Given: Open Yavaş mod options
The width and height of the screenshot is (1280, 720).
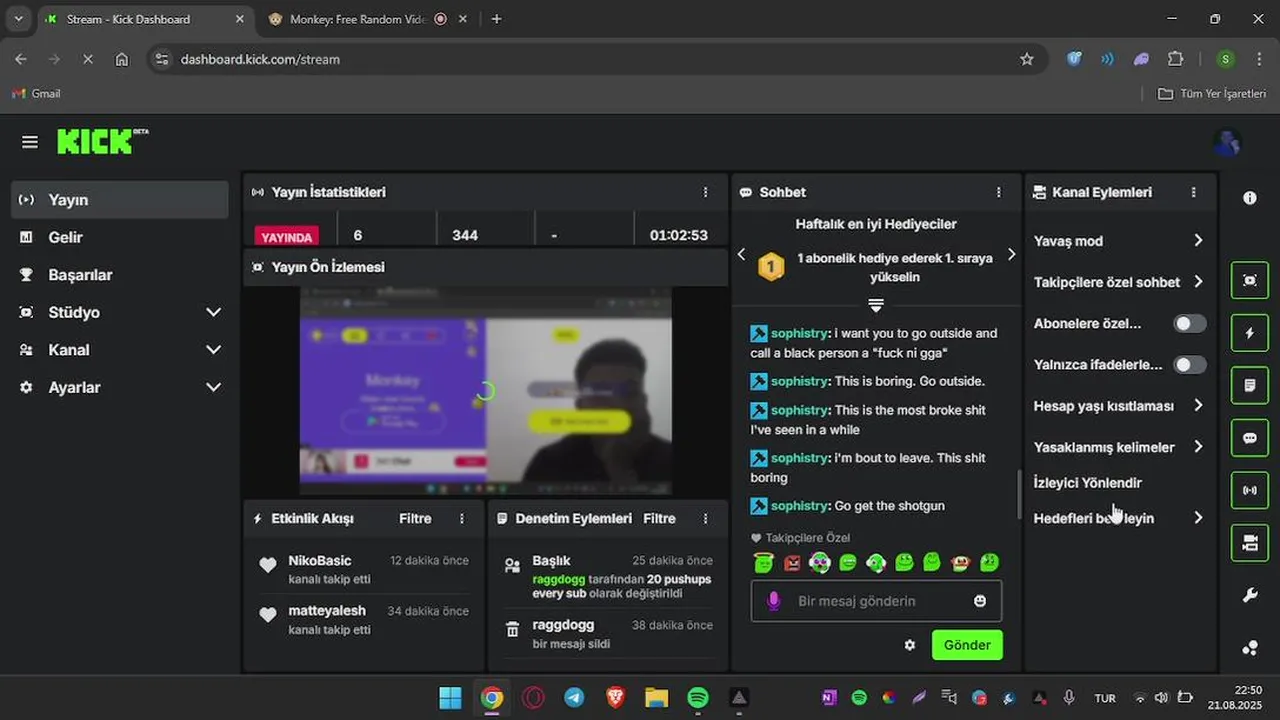Looking at the screenshot, I should [1120, 241].
